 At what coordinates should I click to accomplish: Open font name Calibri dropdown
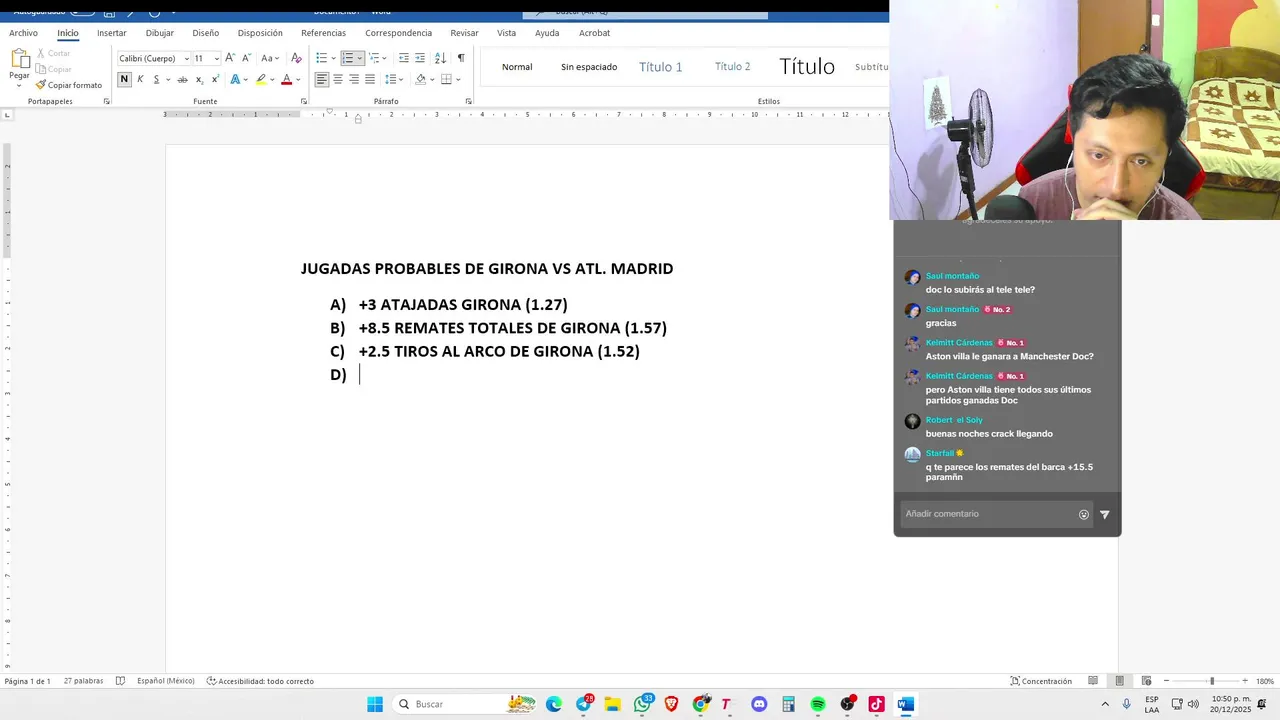(x=186, y=58)
